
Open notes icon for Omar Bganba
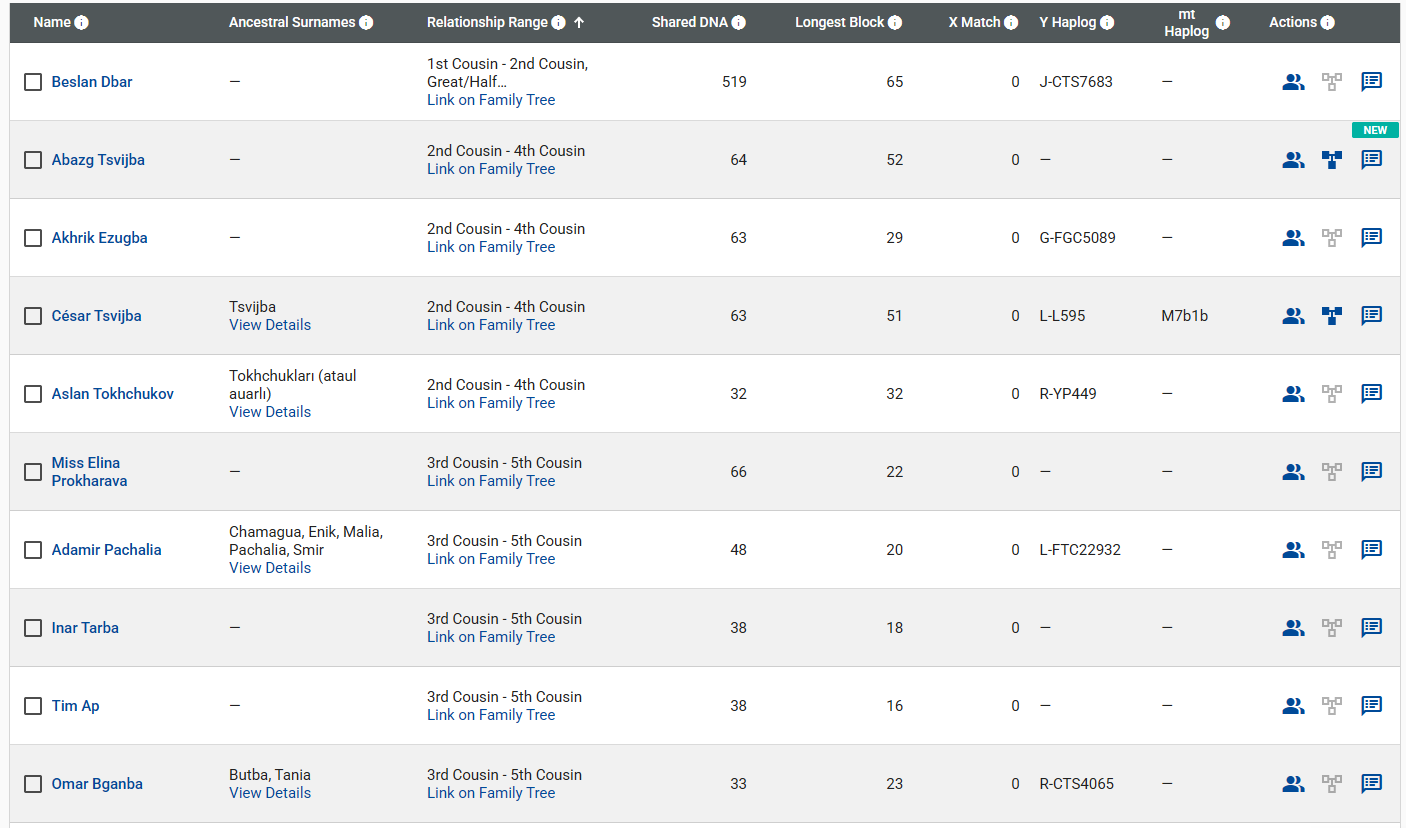pyautogui.click(x=1372, y=784)
